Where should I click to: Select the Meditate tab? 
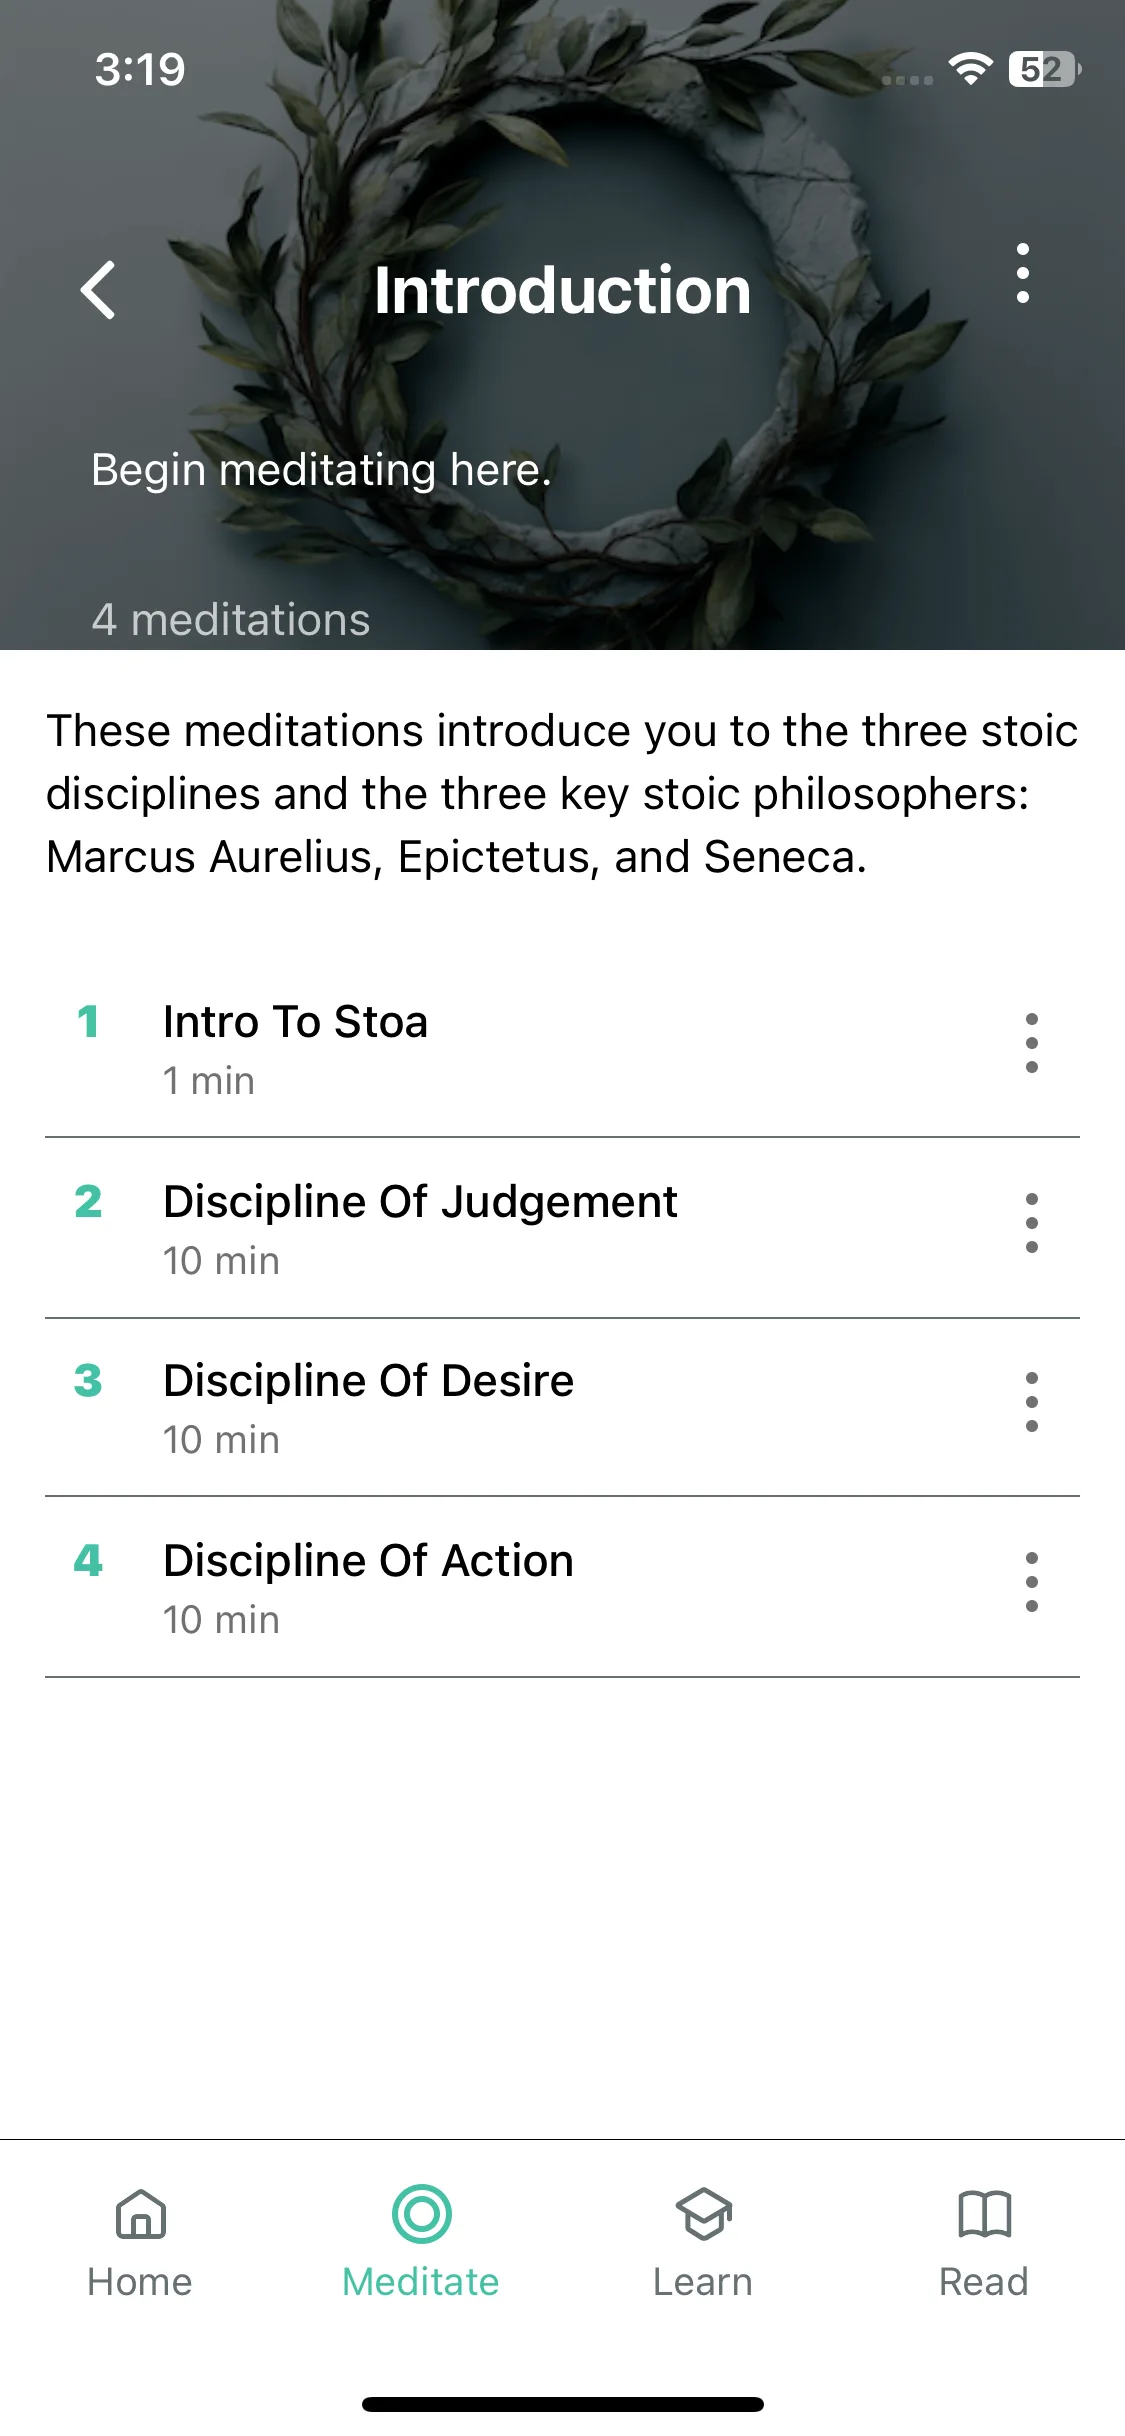click(x=421, y=2243)
